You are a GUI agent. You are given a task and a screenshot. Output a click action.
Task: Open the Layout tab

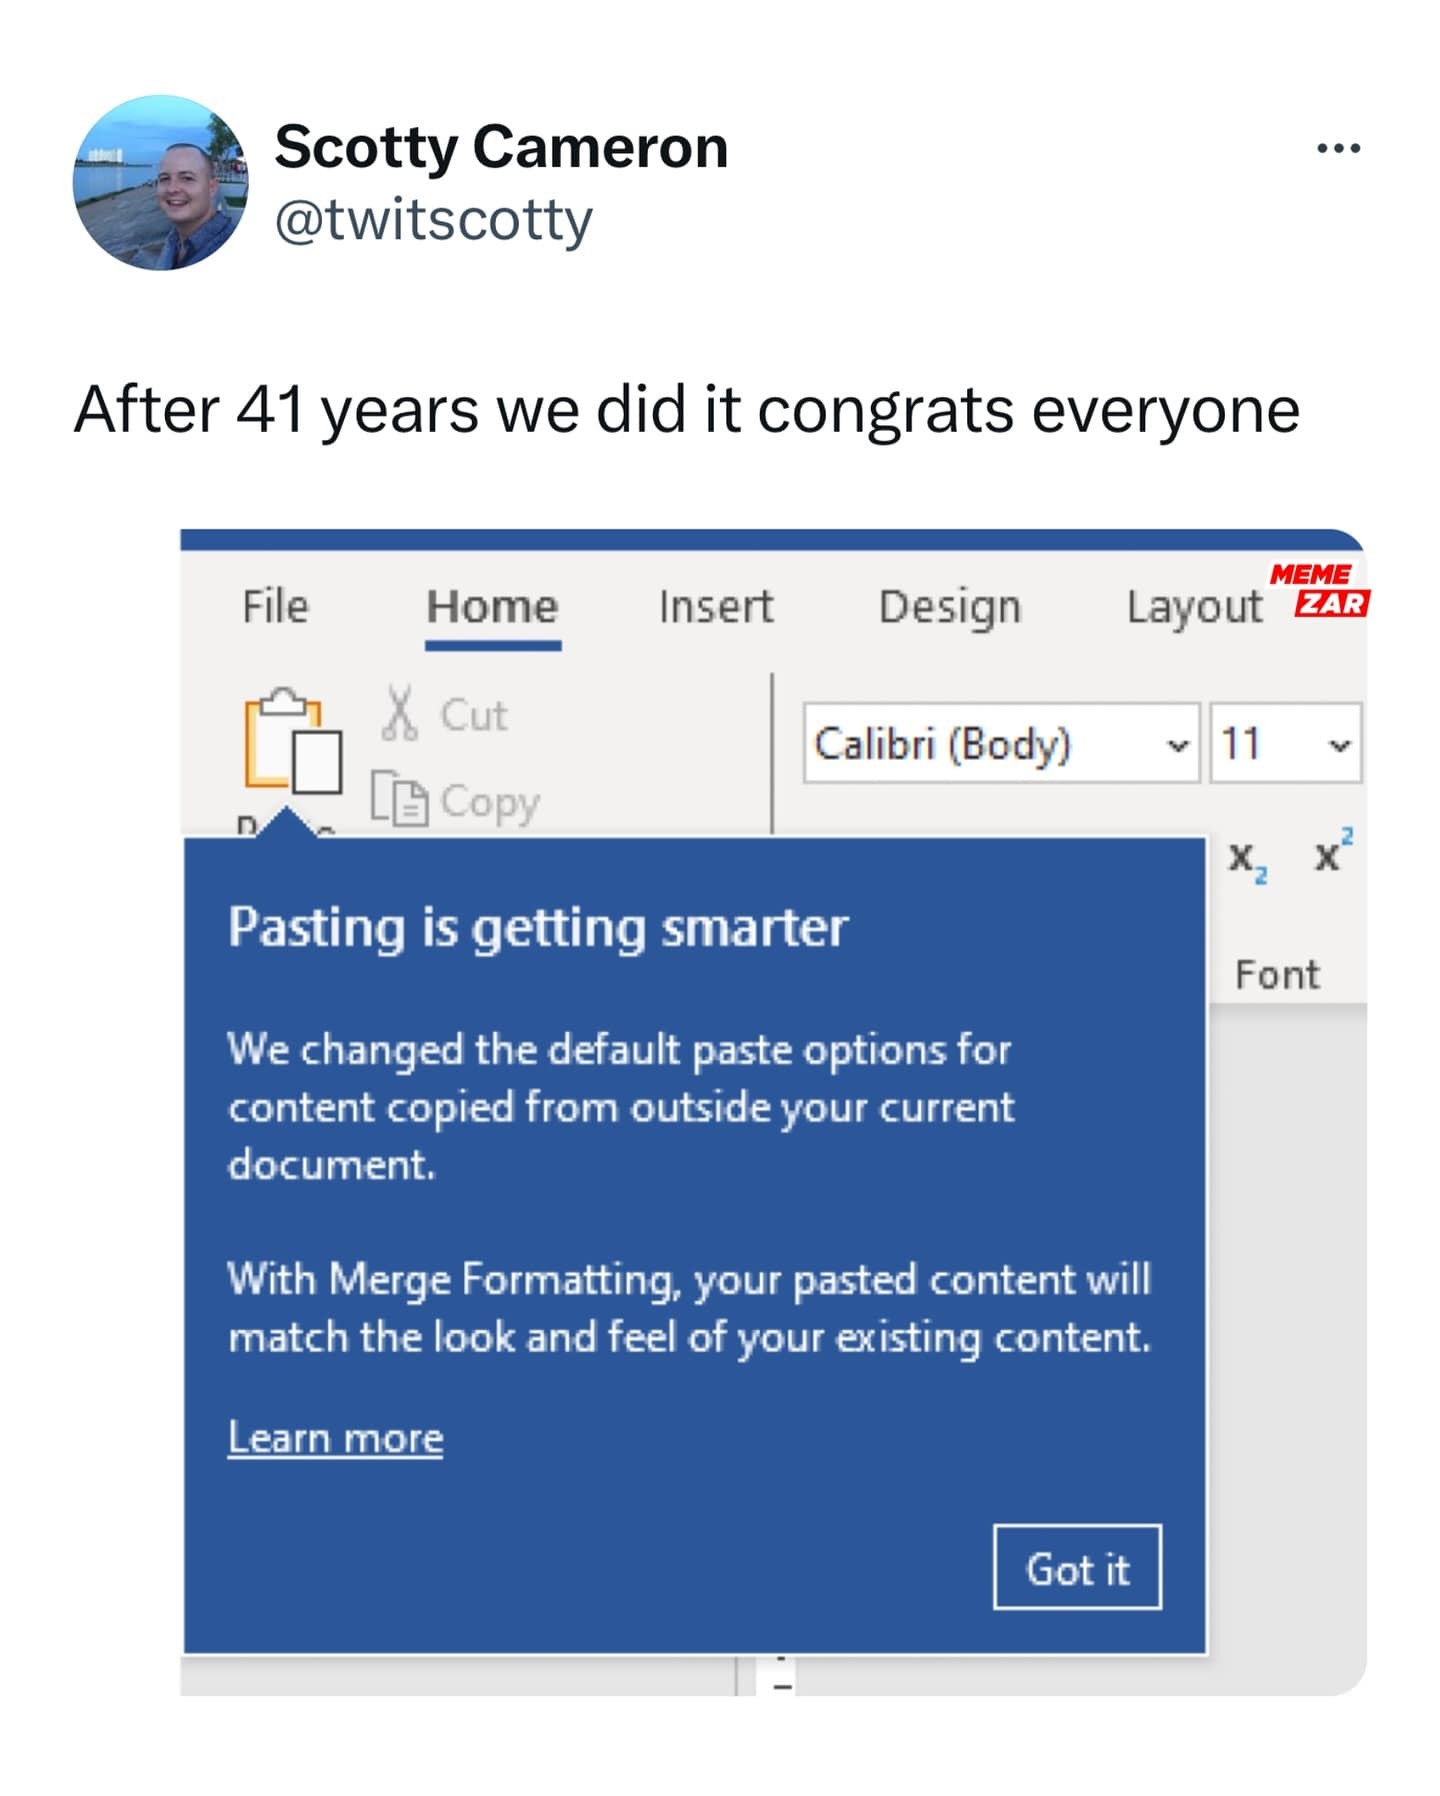[1194, 606]
